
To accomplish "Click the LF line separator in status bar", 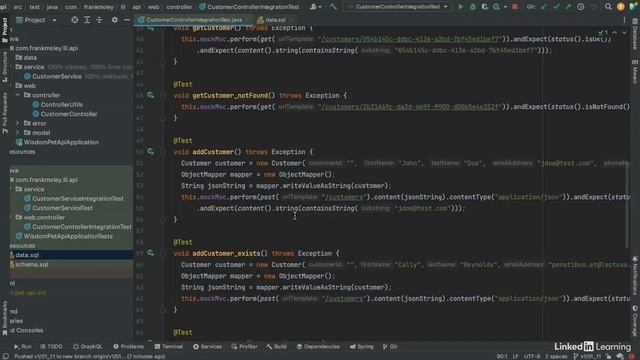I will pyautogui.click(x=516, y=356).
